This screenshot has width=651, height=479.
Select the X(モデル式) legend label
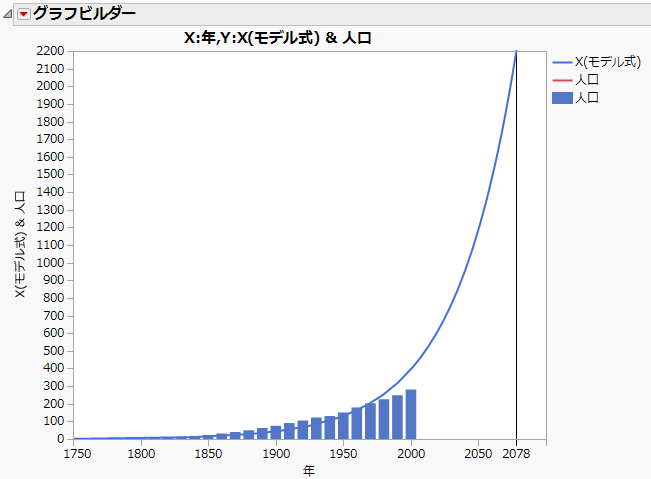click(608, 62)
